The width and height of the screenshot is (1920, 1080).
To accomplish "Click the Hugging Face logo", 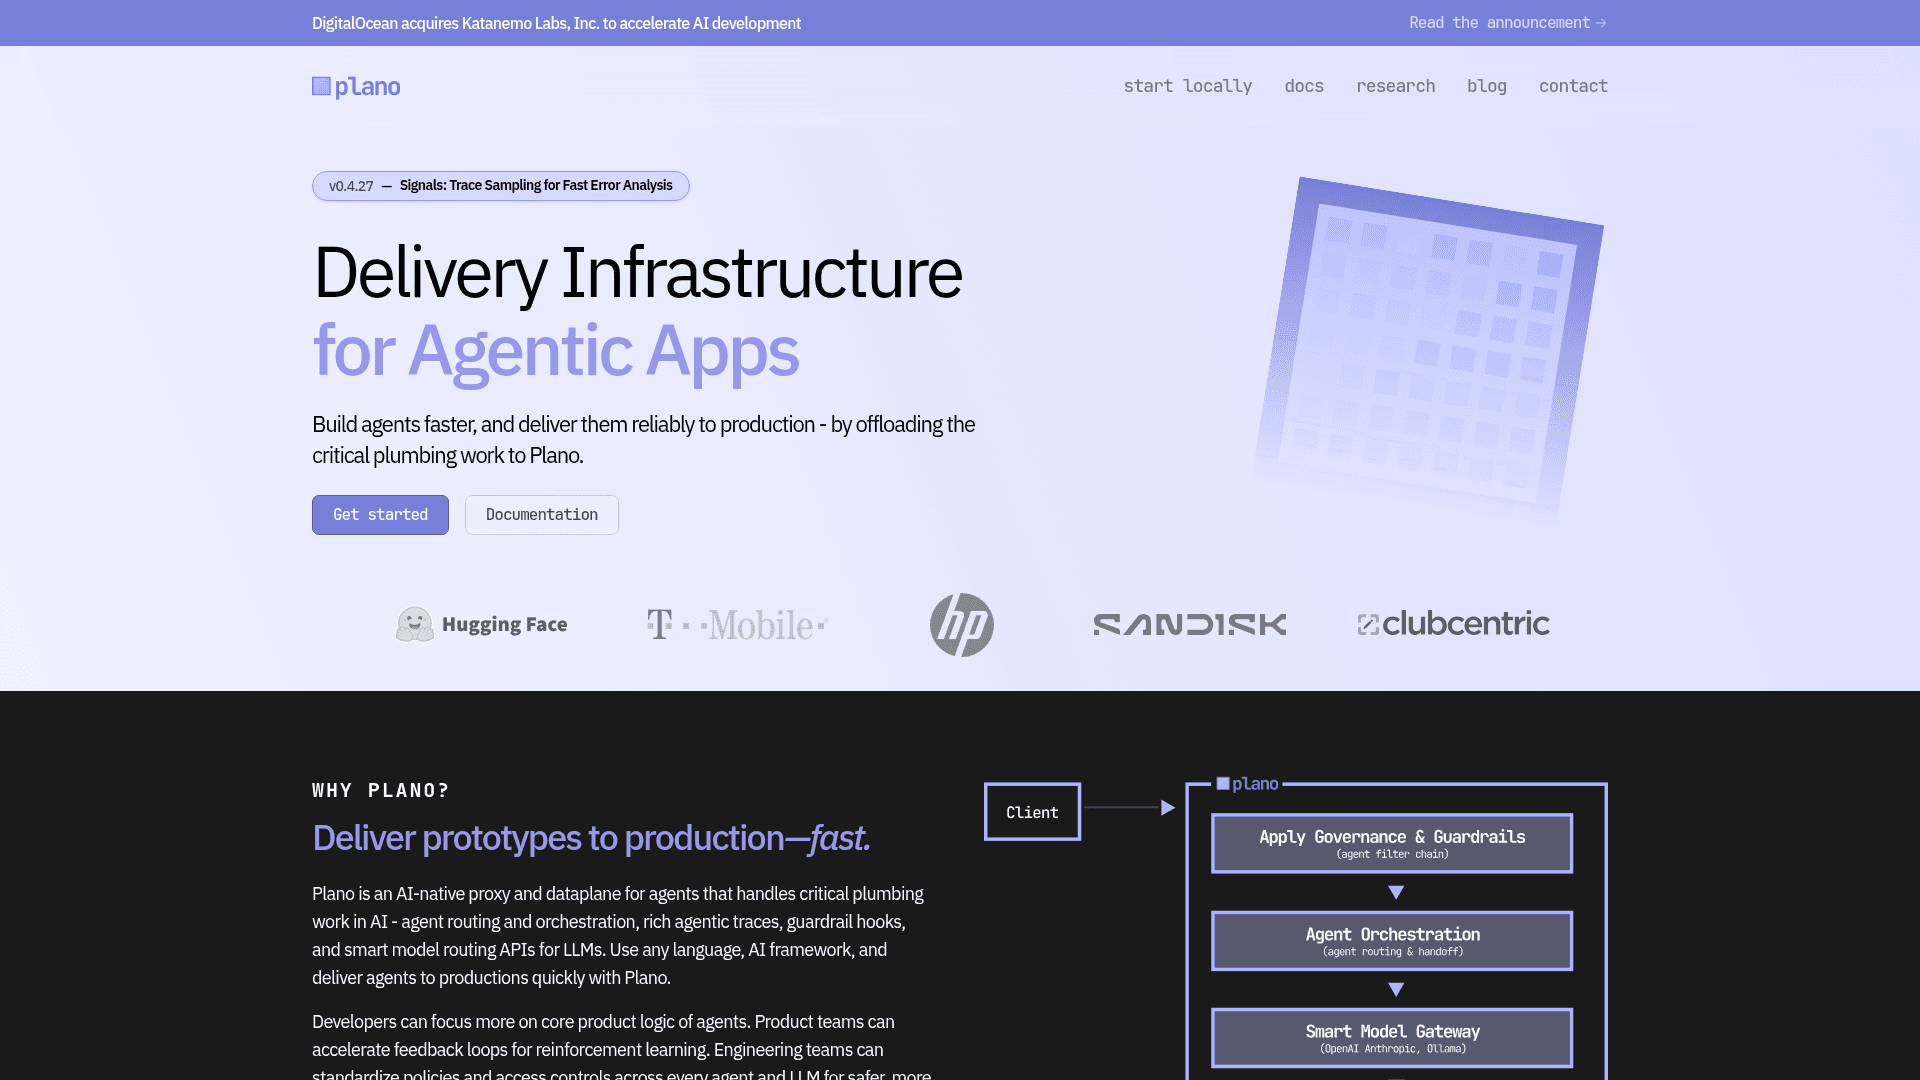I will tap(481, 624).
